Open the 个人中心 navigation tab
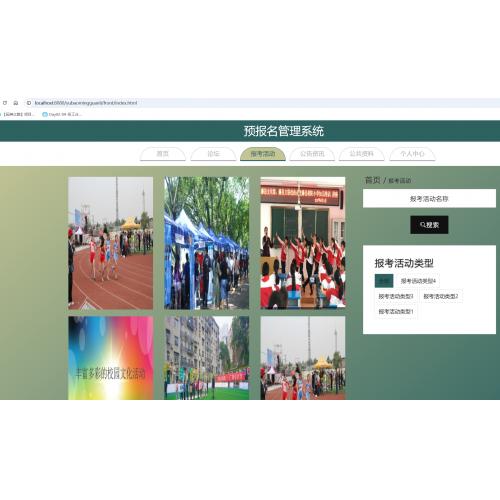The width and height of the screenshot is (500, 500). tap(412, 154)
